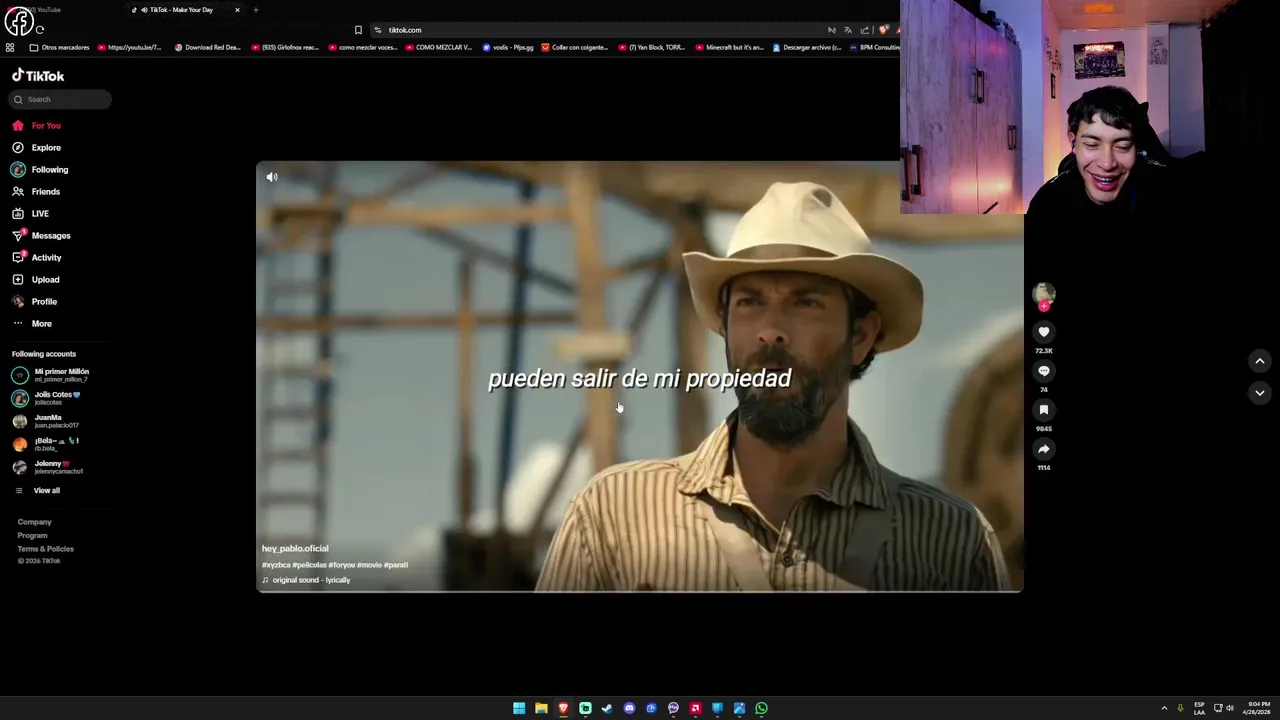1280x720 pixels.
Task: Go to the Explore page
Action: pyautogui.click(x=37, y=148)
